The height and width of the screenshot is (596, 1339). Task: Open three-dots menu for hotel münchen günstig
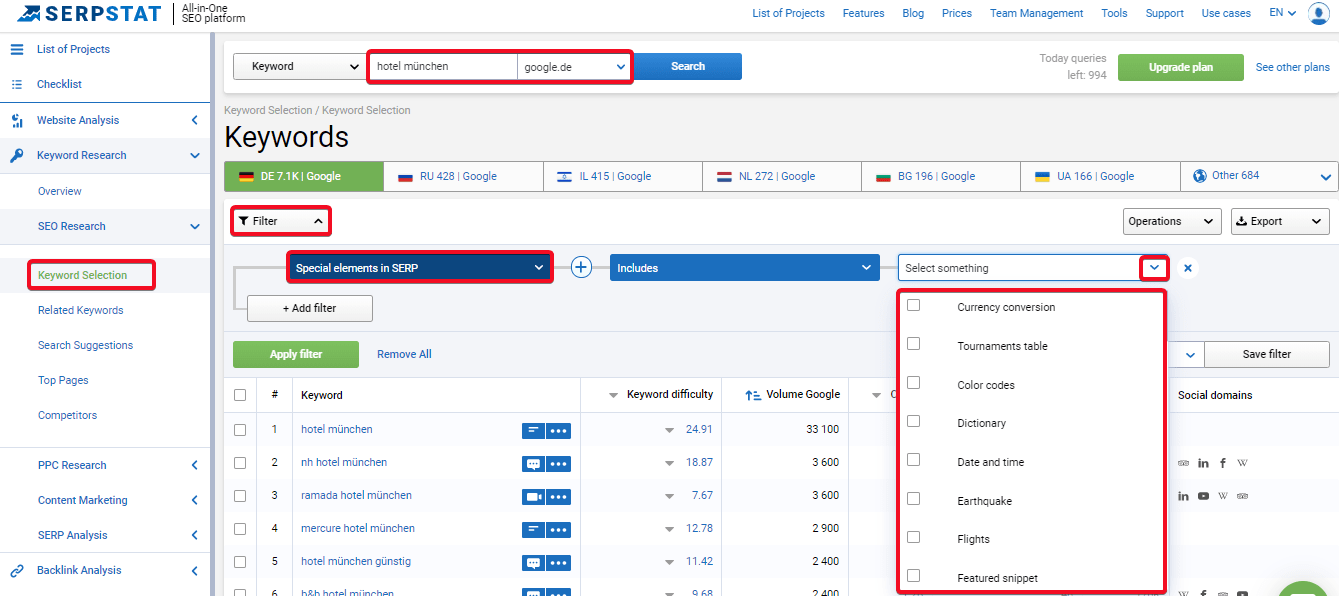click(x=558, y=562)
